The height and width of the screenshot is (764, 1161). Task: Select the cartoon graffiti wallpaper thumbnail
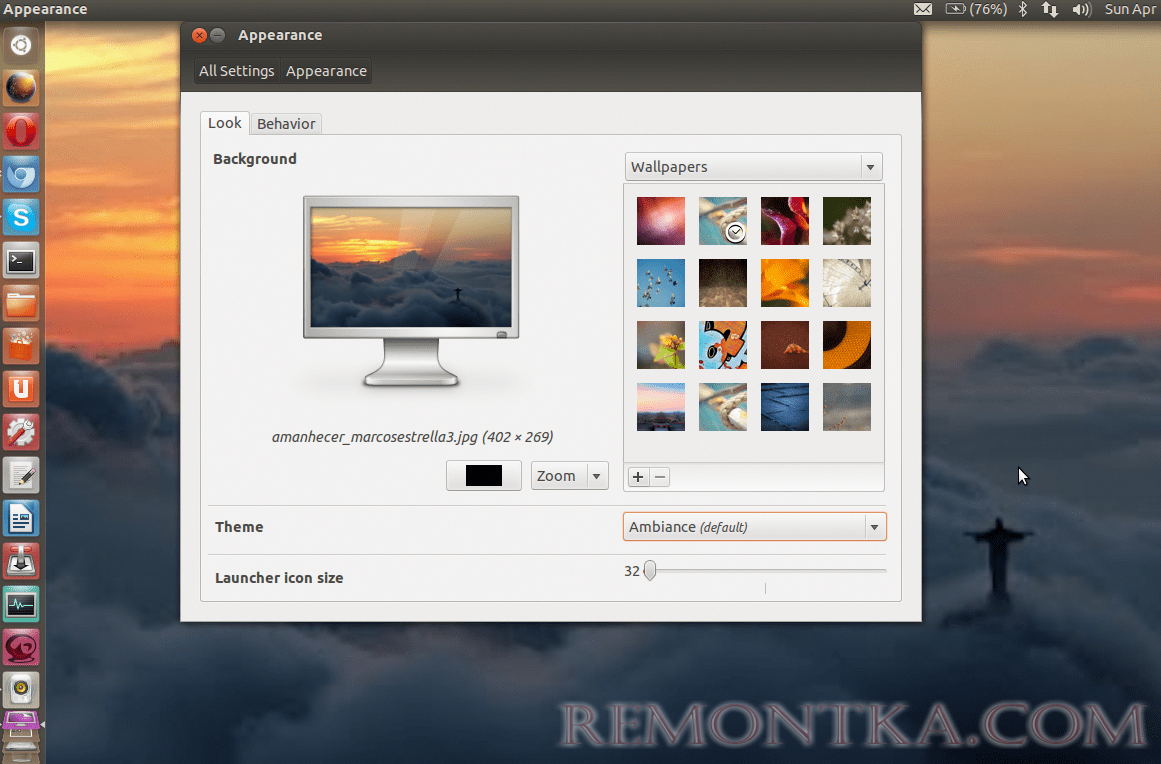click(x=723, y=345)
